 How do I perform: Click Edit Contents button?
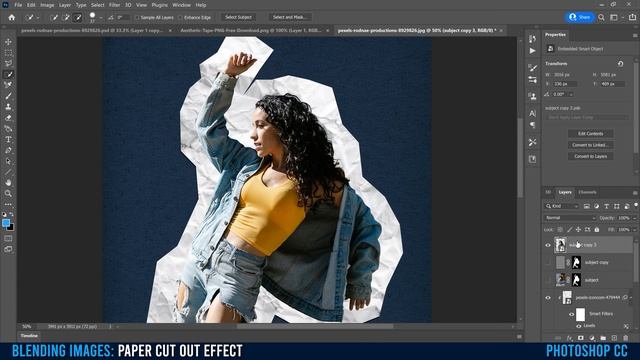tap(590, 133)
